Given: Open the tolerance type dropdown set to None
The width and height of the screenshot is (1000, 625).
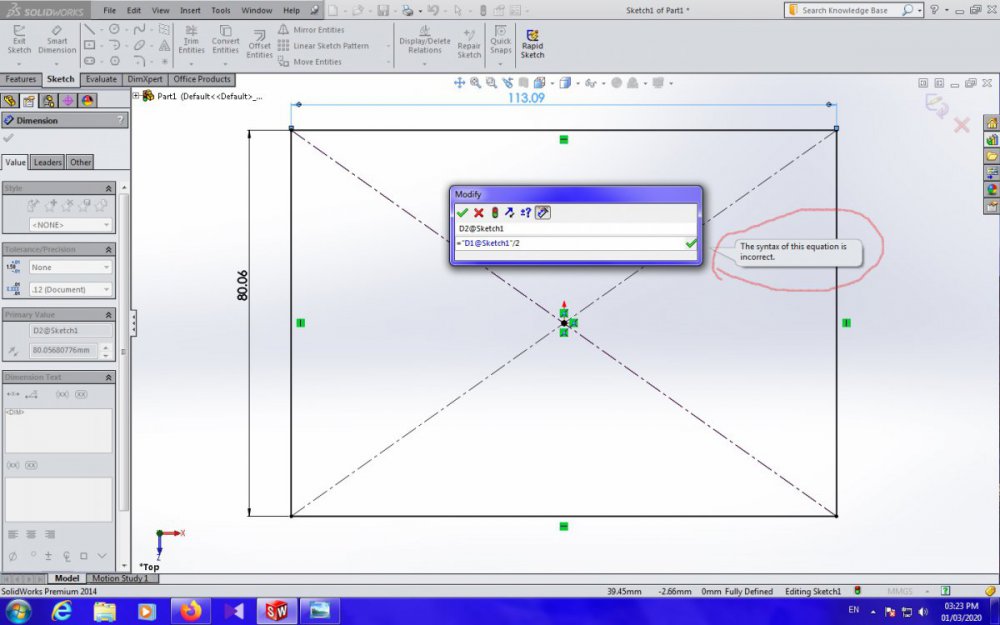Looking at the screenshot, I should pos(71,267).
